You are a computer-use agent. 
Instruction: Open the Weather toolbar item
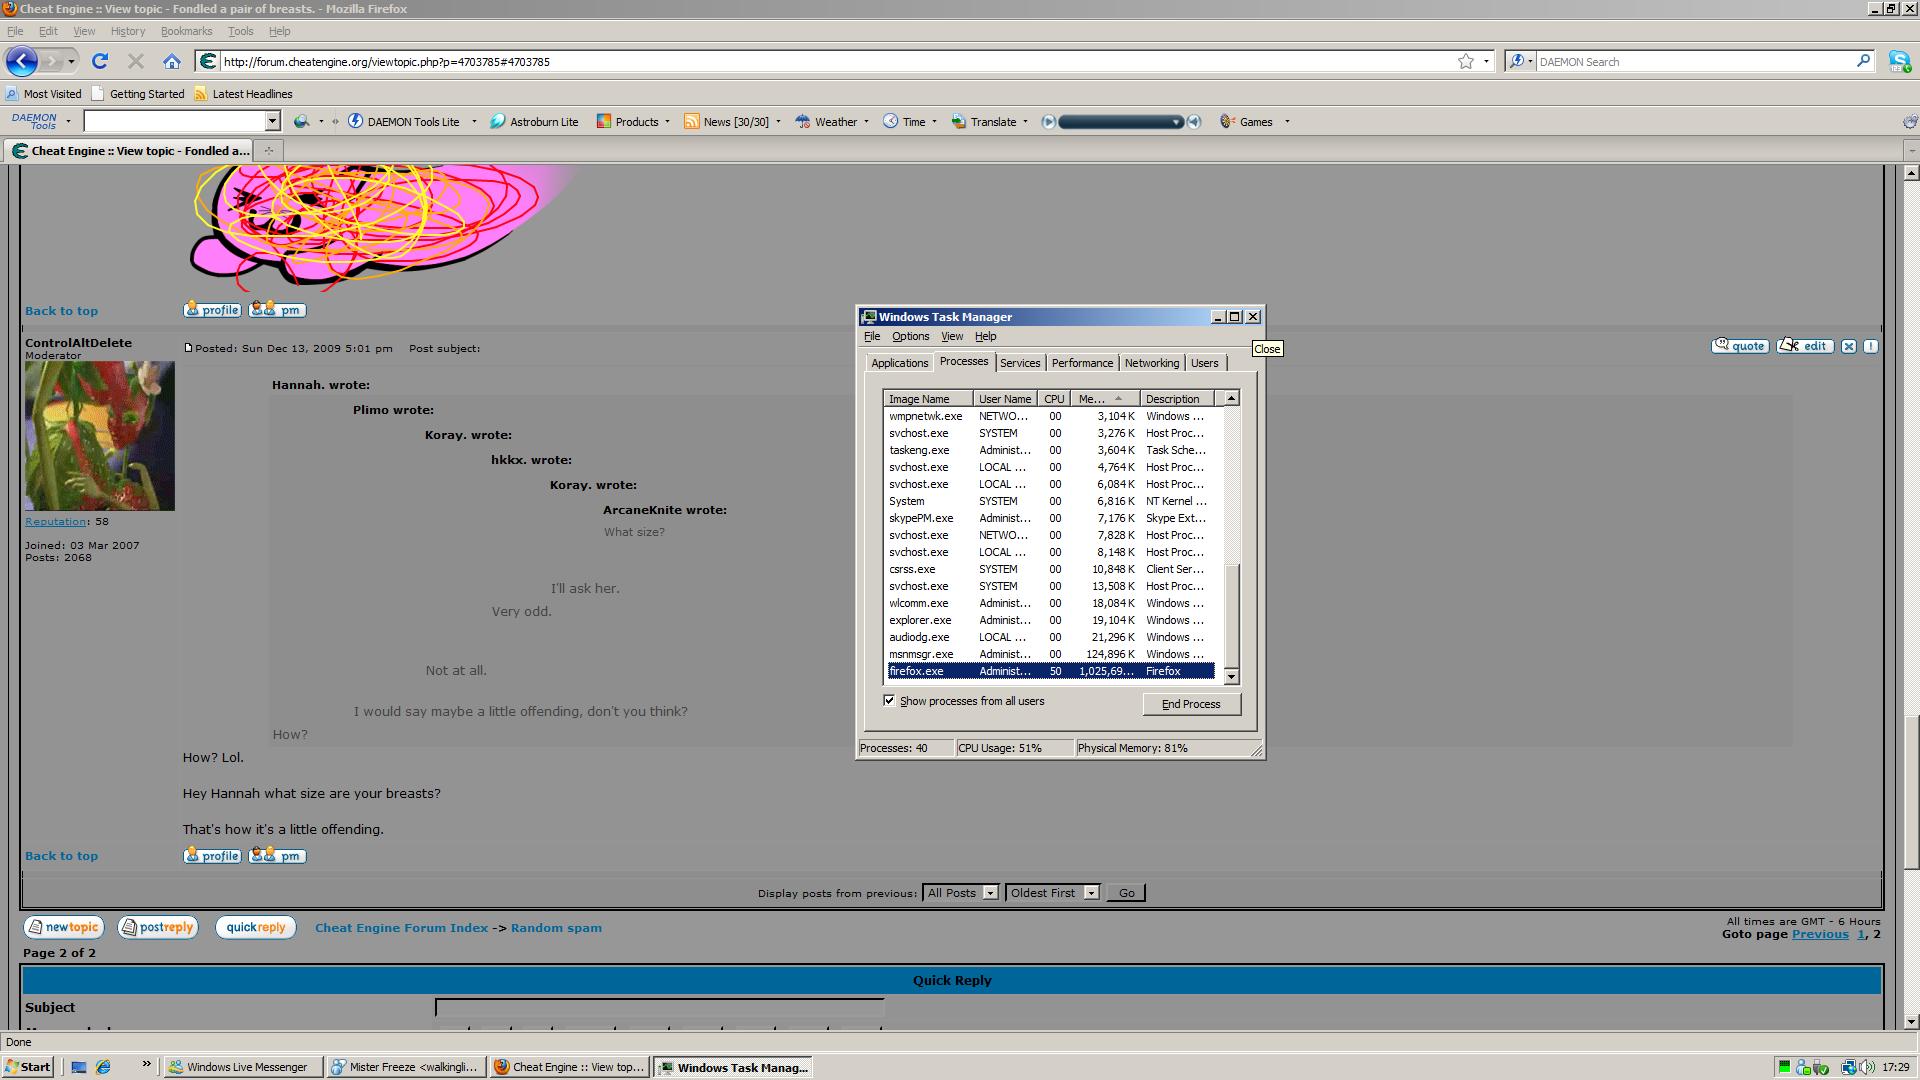click(826, 122)
